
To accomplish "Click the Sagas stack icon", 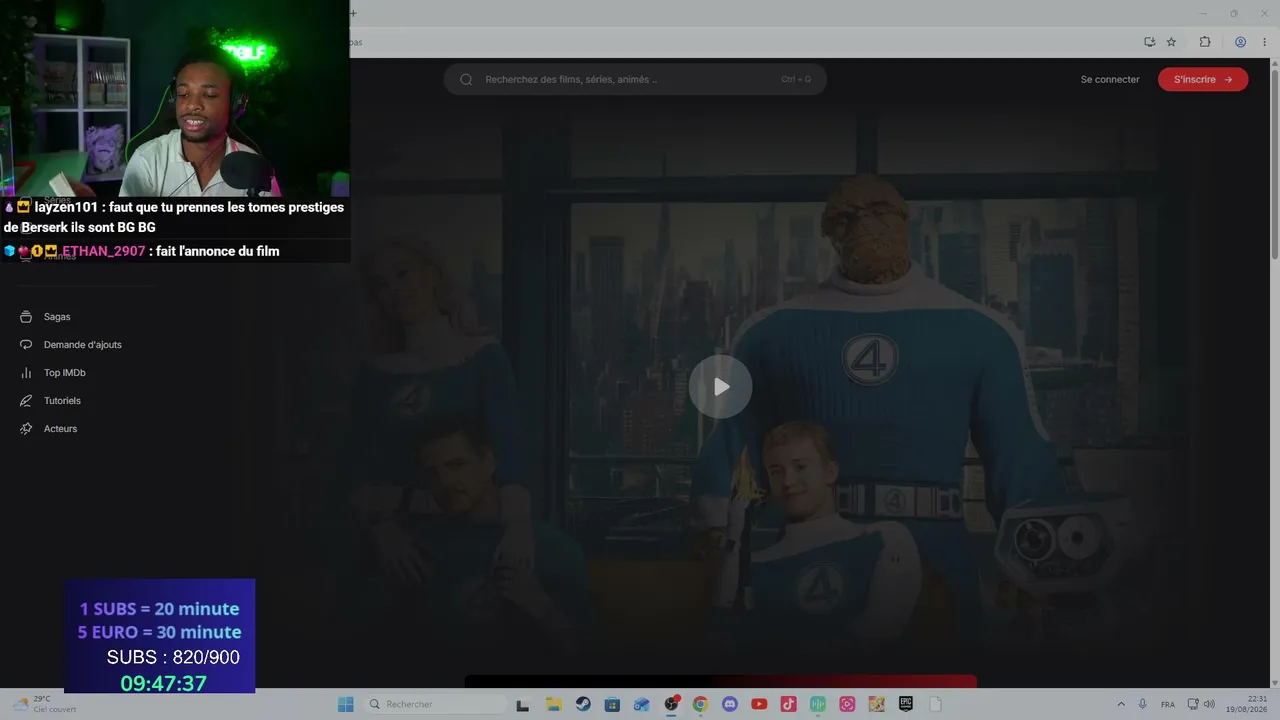I will [x=26, y=317].
